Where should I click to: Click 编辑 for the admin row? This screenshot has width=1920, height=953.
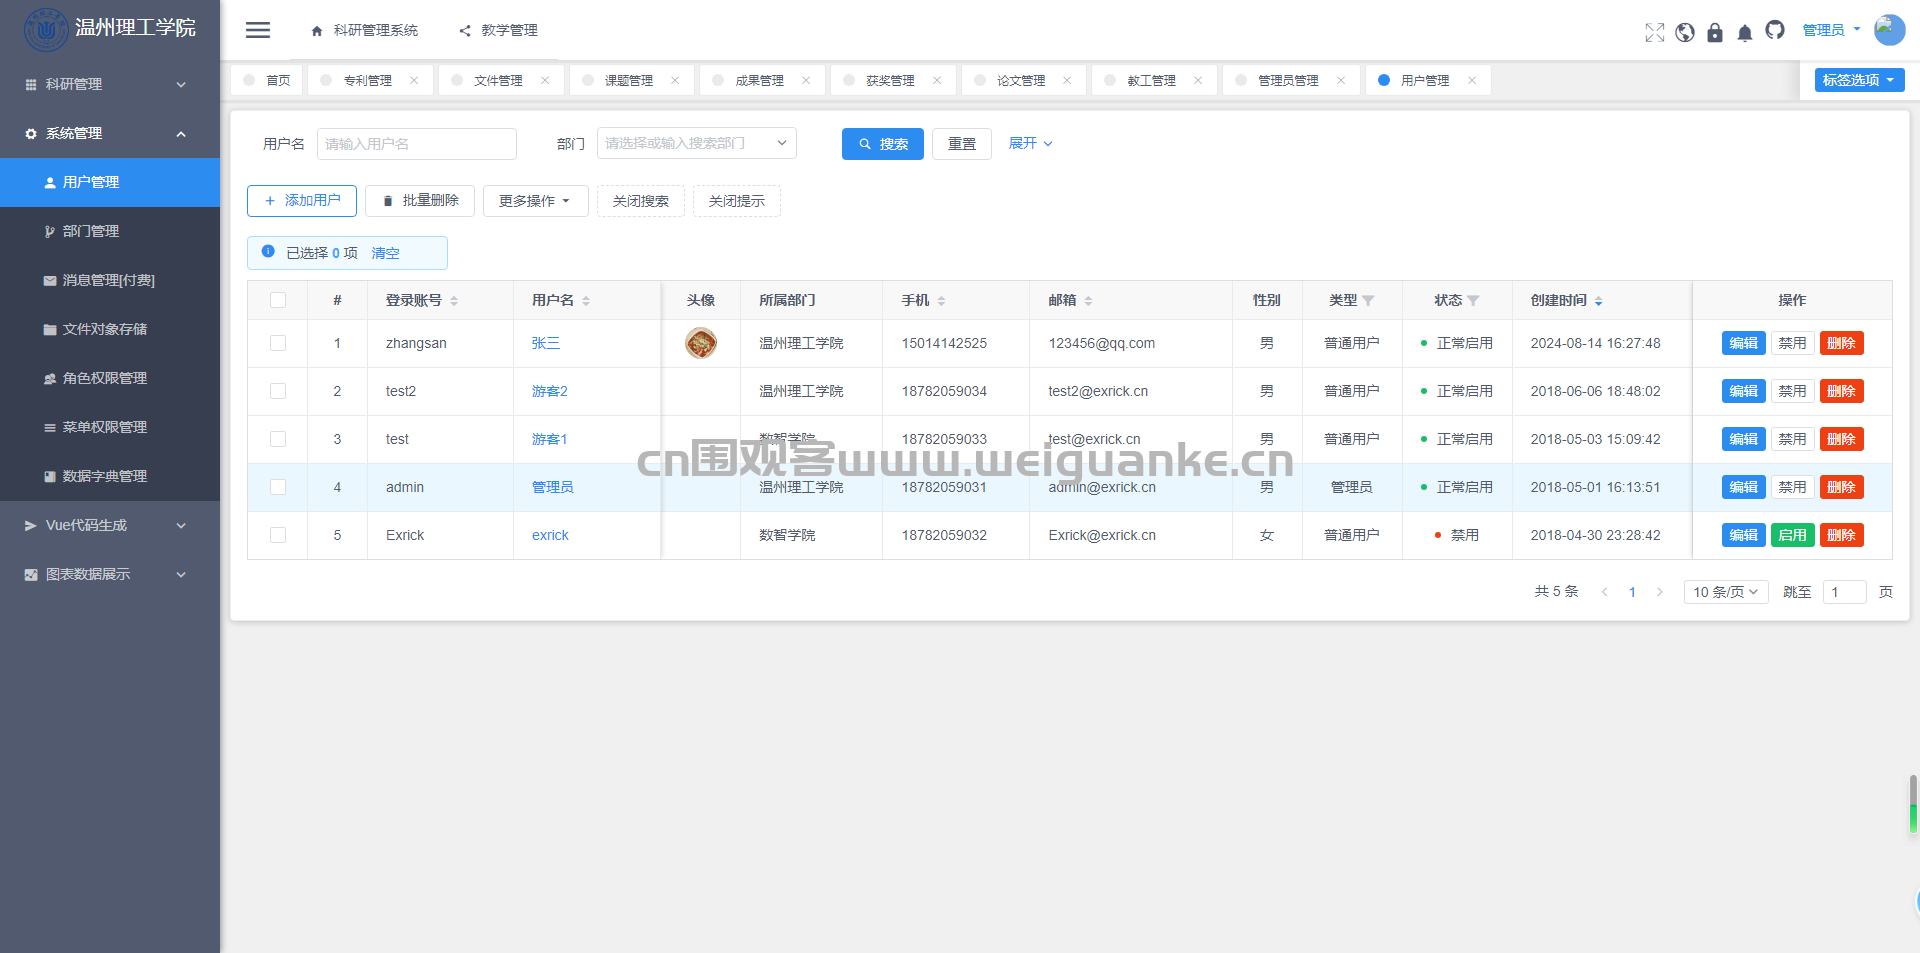1743,487
